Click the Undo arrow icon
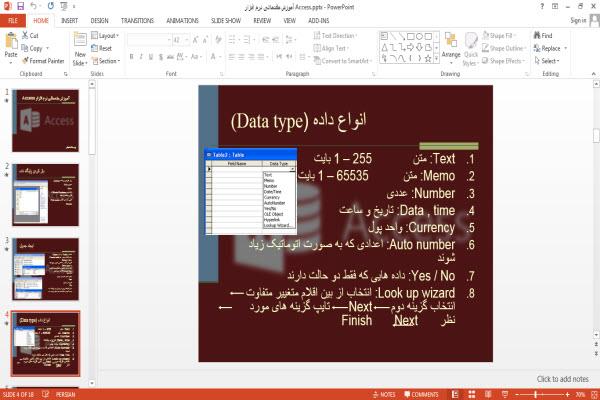The width and height of the screenshot is (600, 400). click(34, 6)
